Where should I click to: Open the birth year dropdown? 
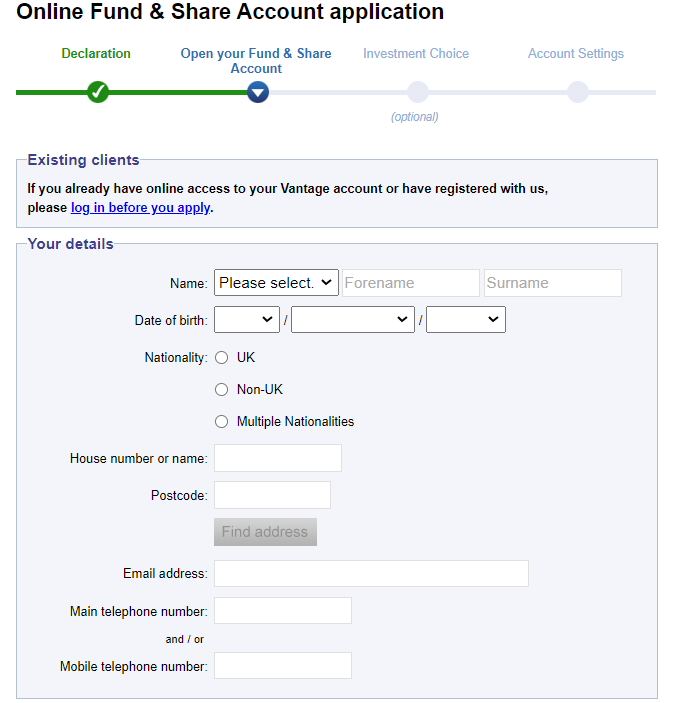[465, 319]
